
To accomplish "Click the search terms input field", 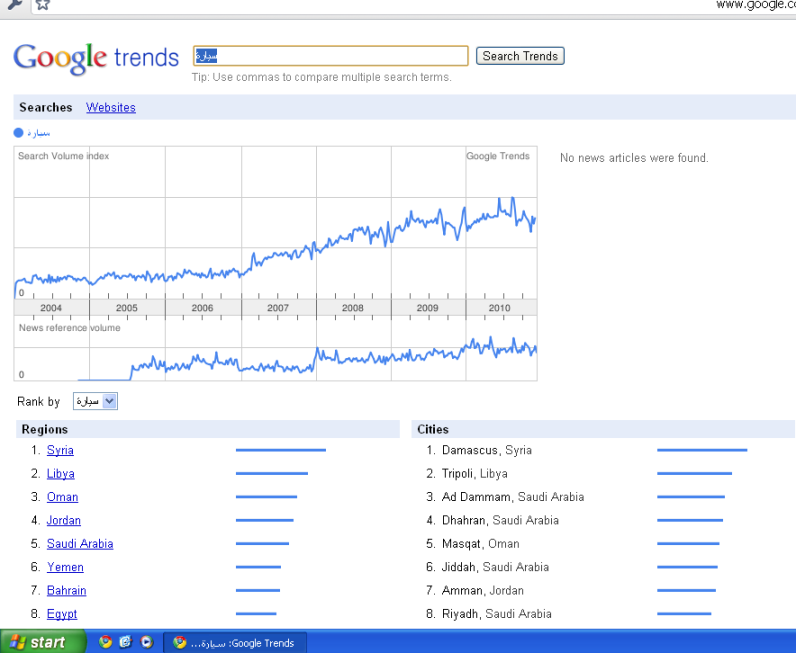I will click(x=330, y=56).
